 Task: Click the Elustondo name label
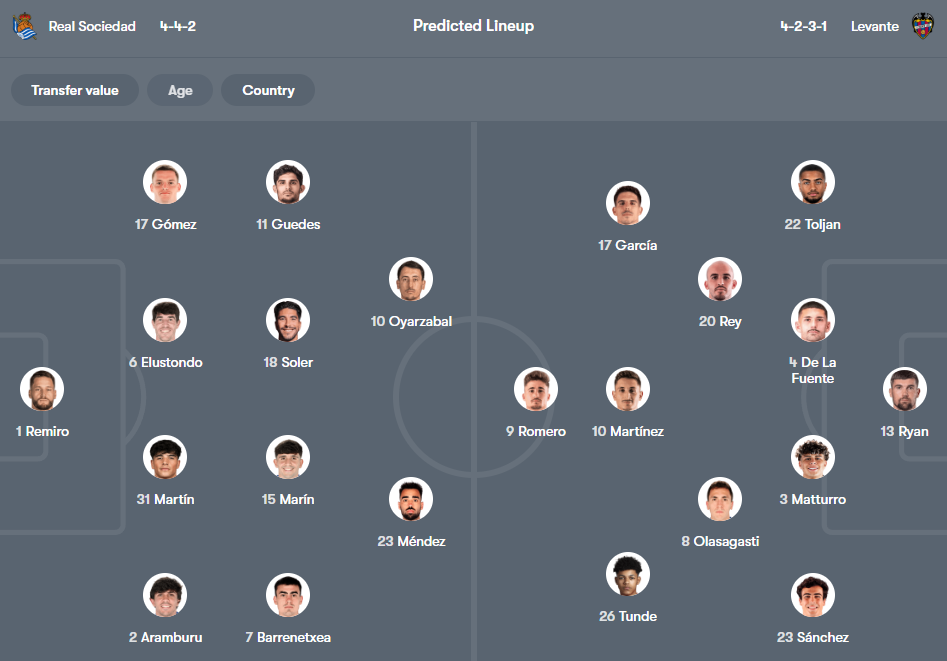[165, 362]
